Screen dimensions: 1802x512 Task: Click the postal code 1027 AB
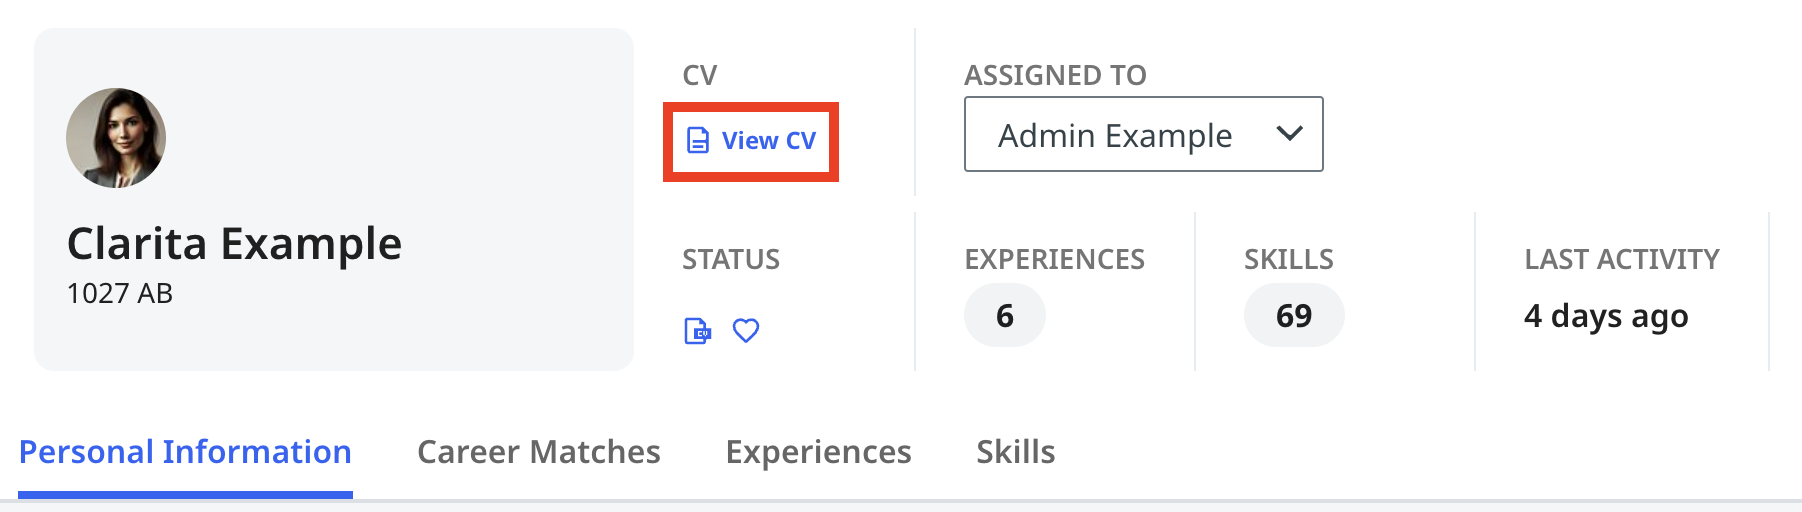coord(119,294)
